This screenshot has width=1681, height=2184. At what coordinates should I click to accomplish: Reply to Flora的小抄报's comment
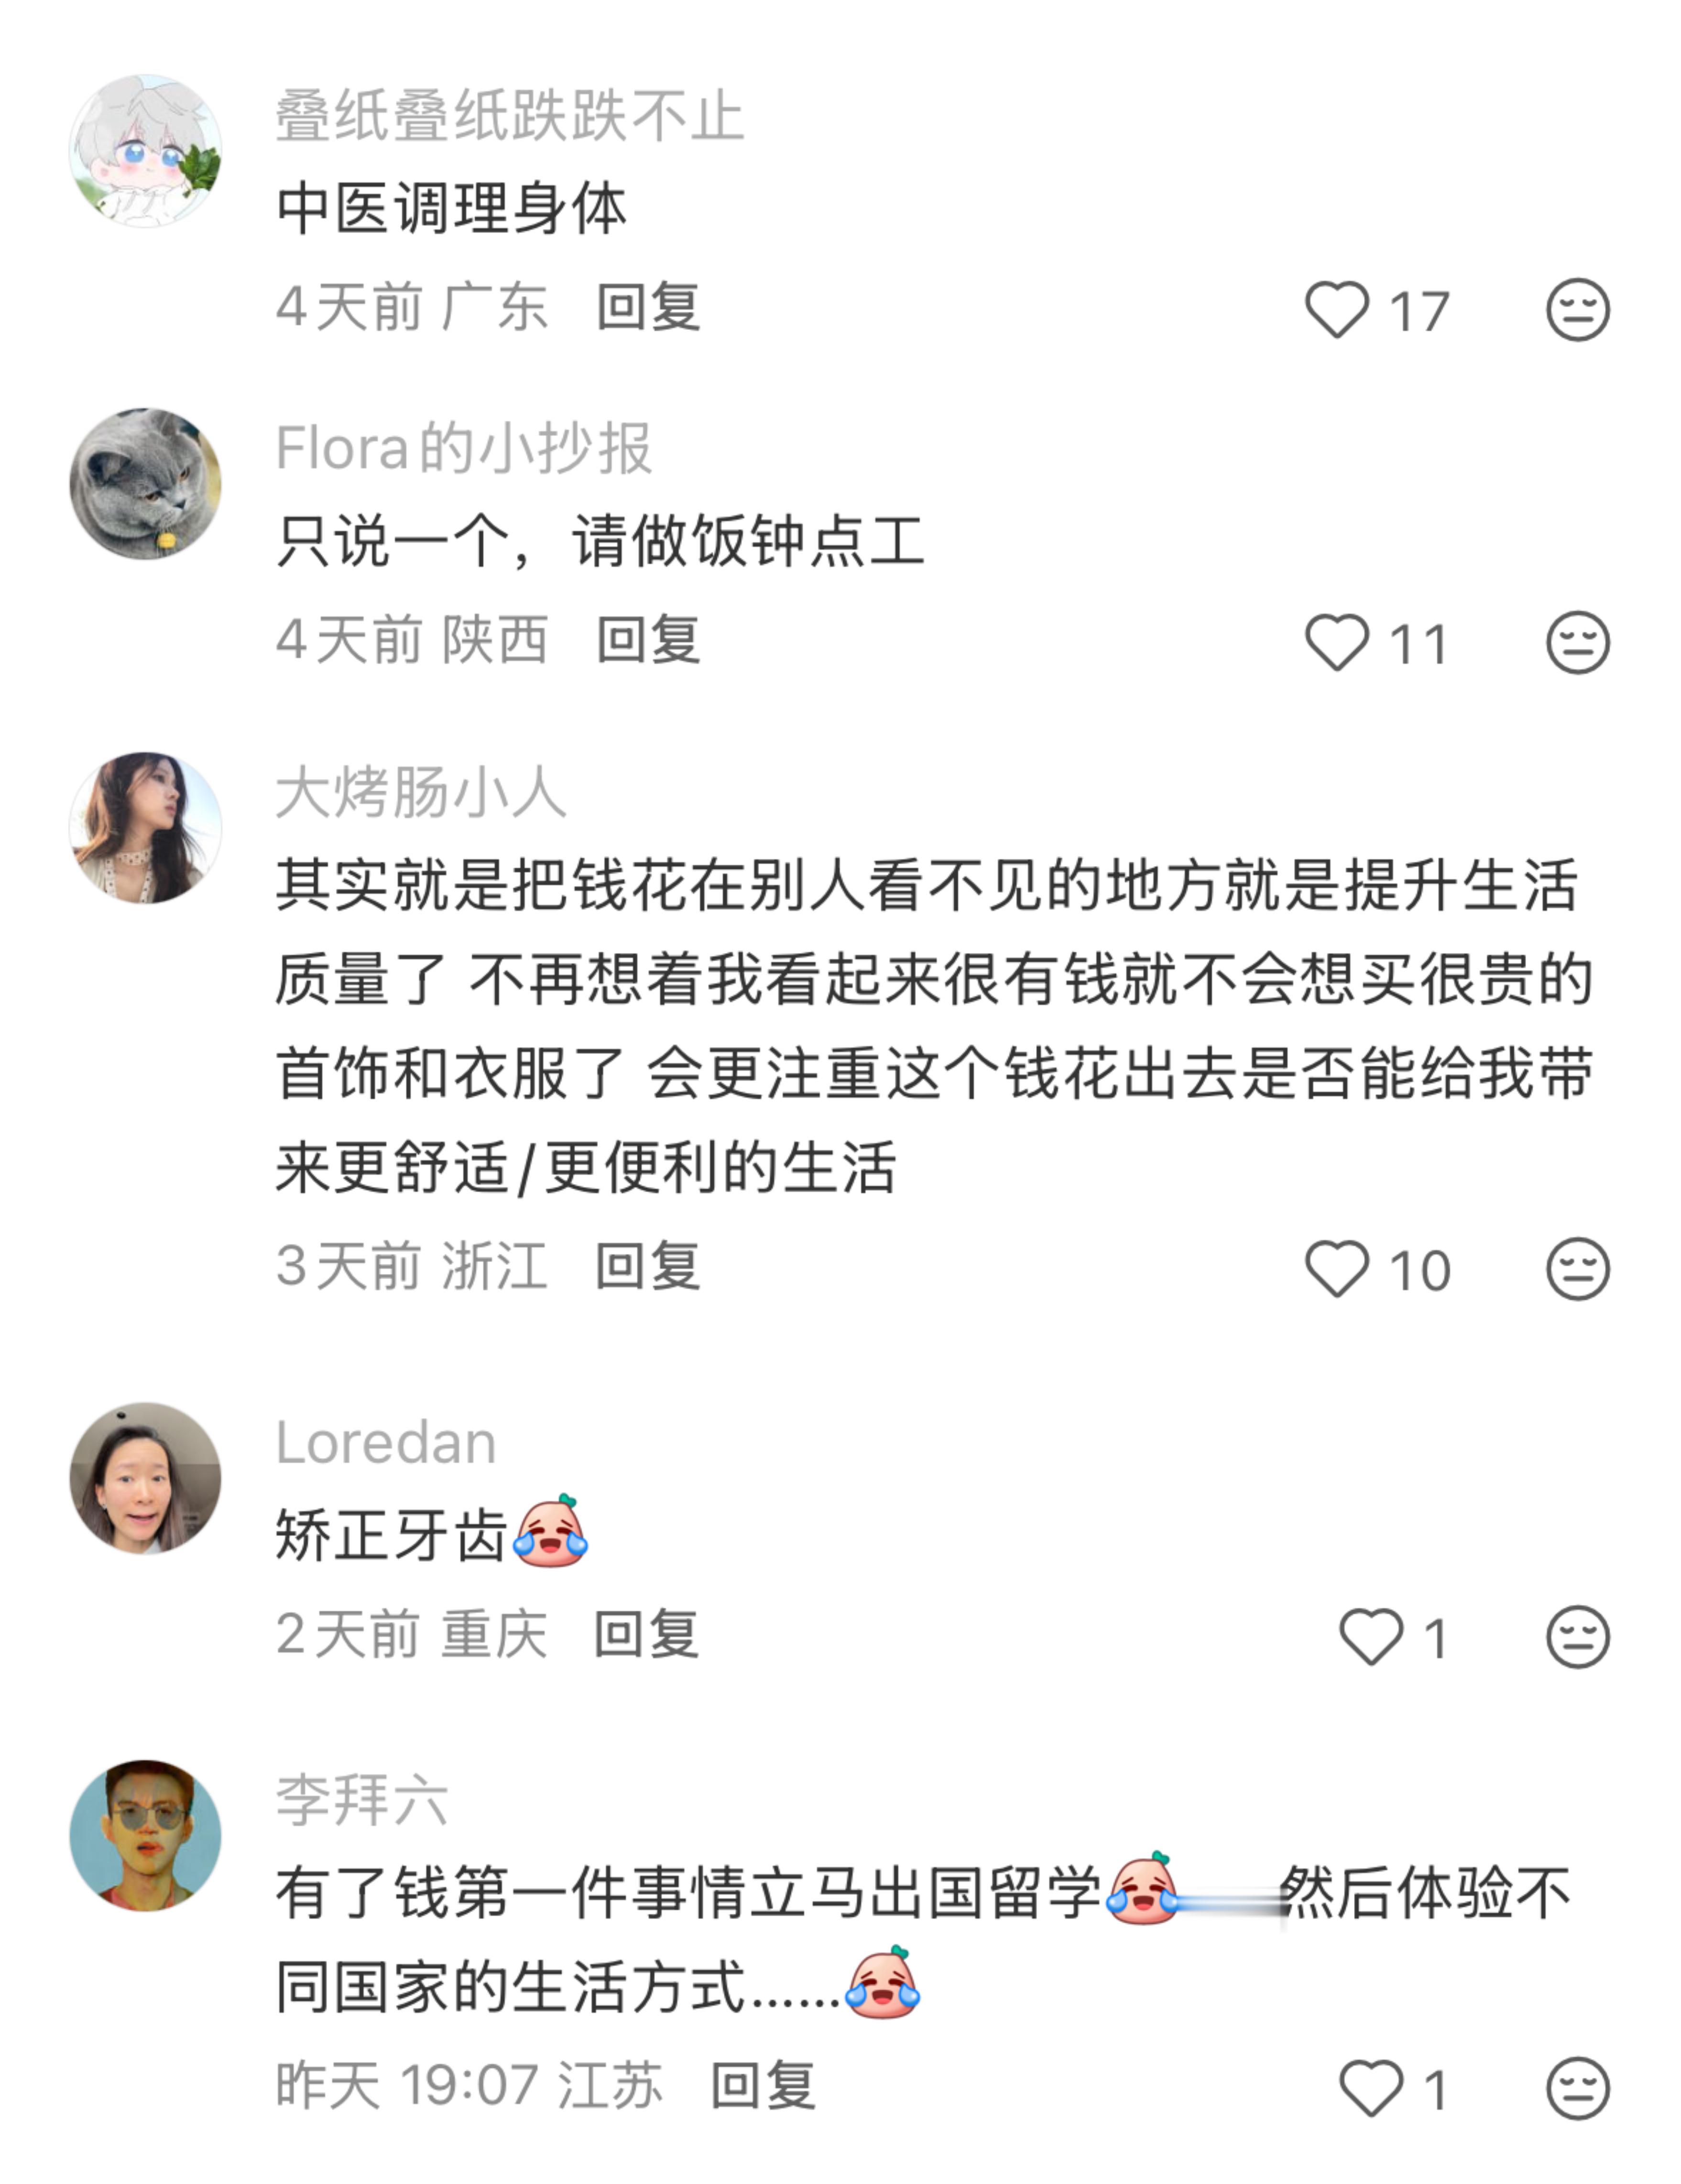648,640
